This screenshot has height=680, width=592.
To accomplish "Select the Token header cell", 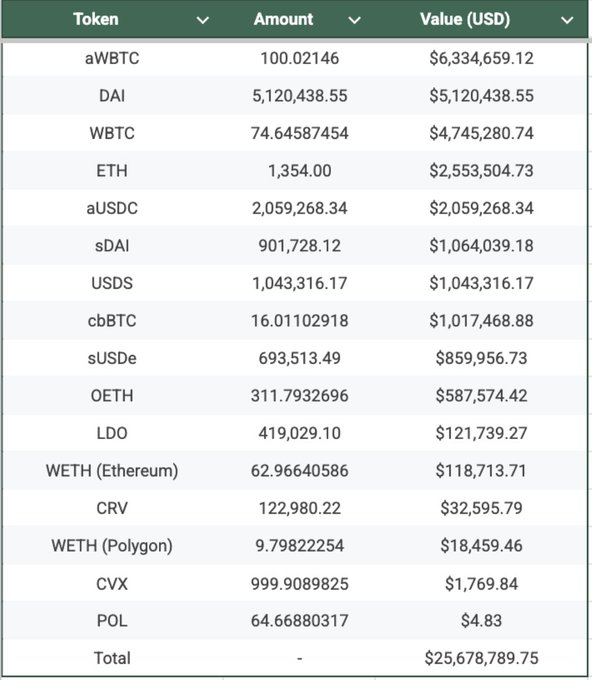I will (111, 19).
